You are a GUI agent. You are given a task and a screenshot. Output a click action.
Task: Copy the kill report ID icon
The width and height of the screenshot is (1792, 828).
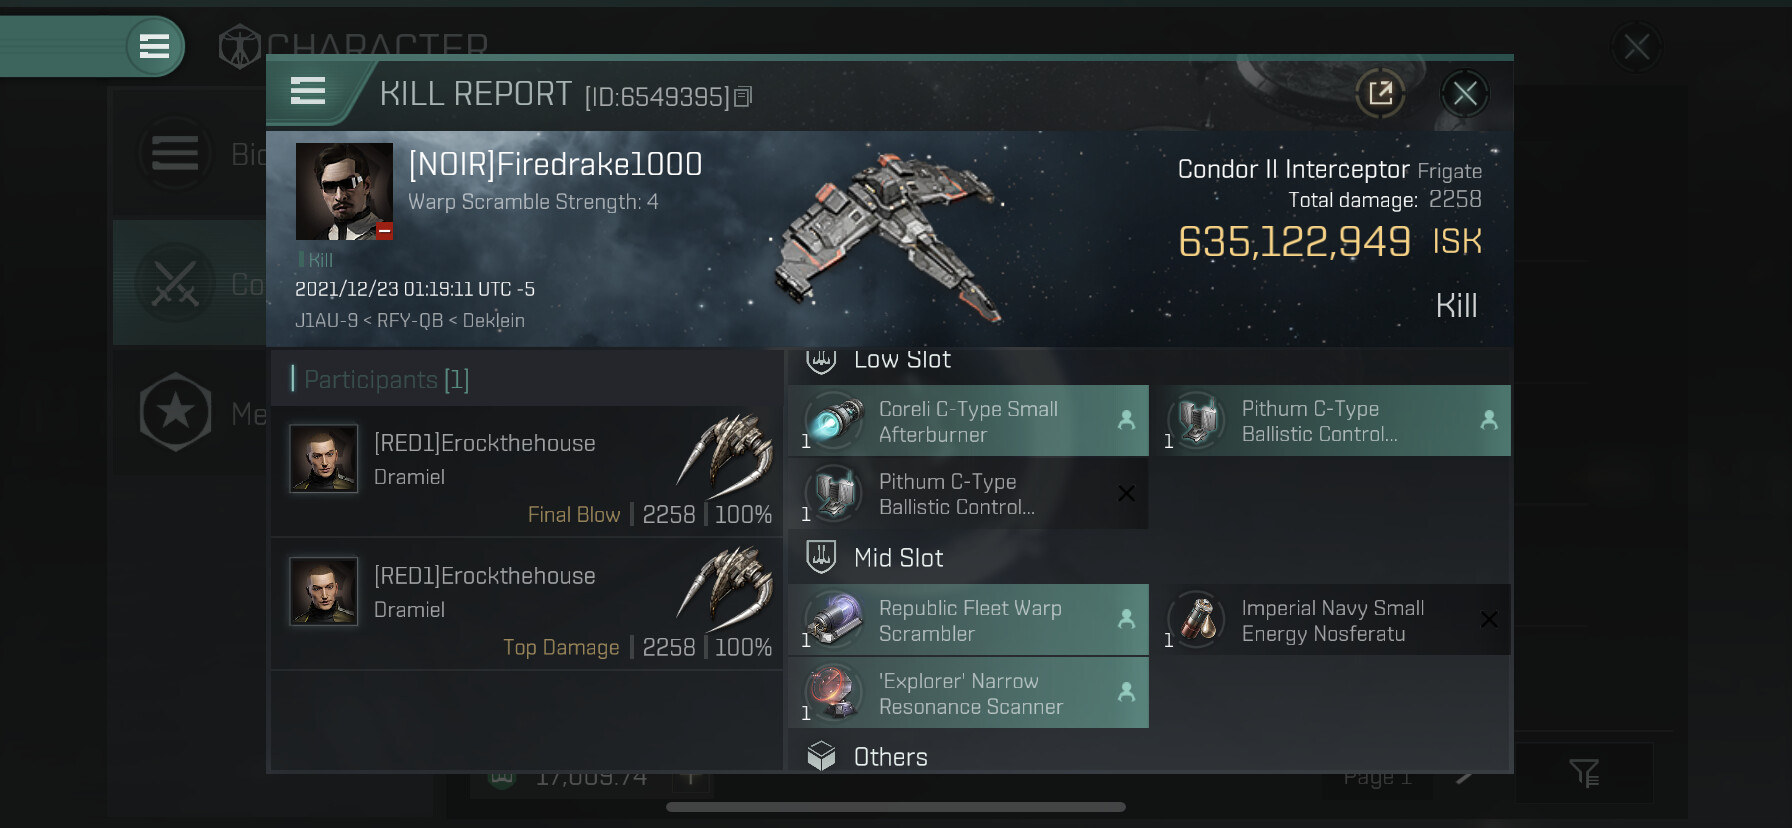(743, 97)
